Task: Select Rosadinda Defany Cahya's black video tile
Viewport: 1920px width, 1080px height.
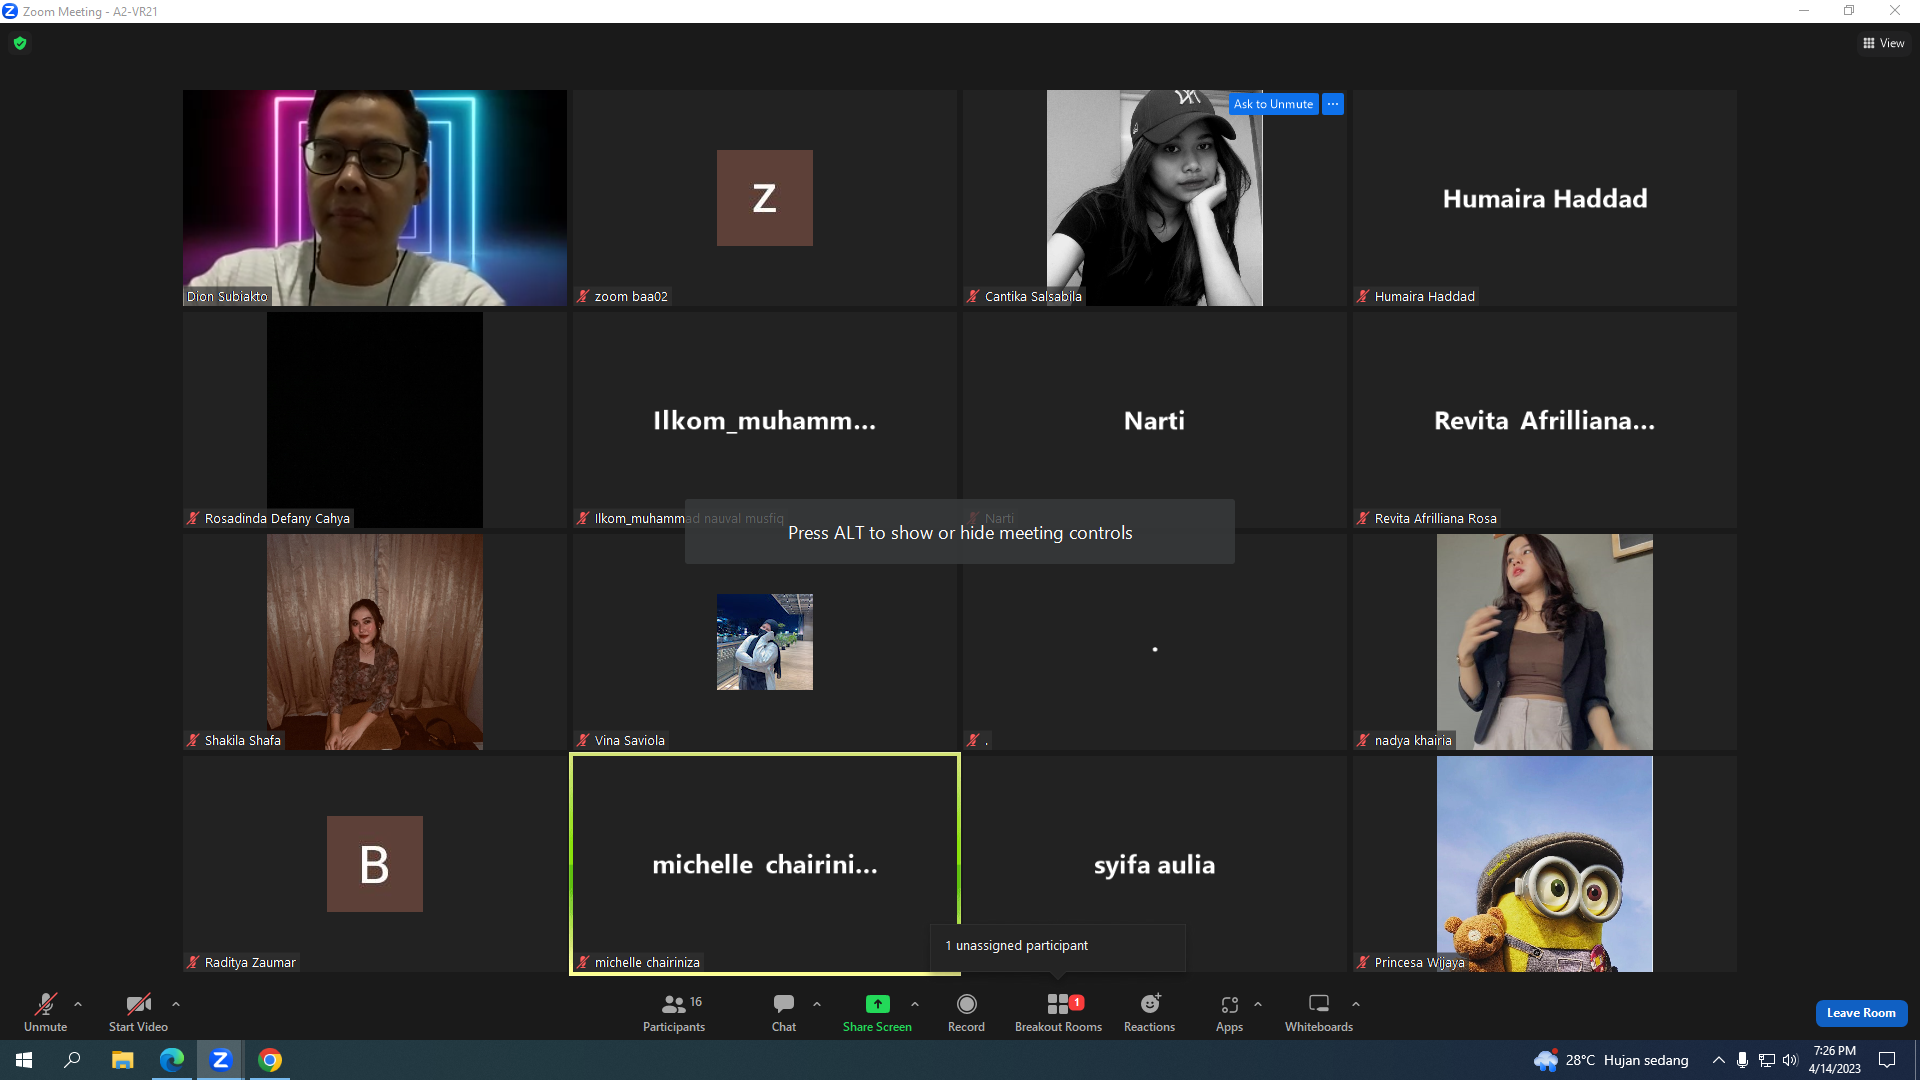Action: (x=375, y=420)
